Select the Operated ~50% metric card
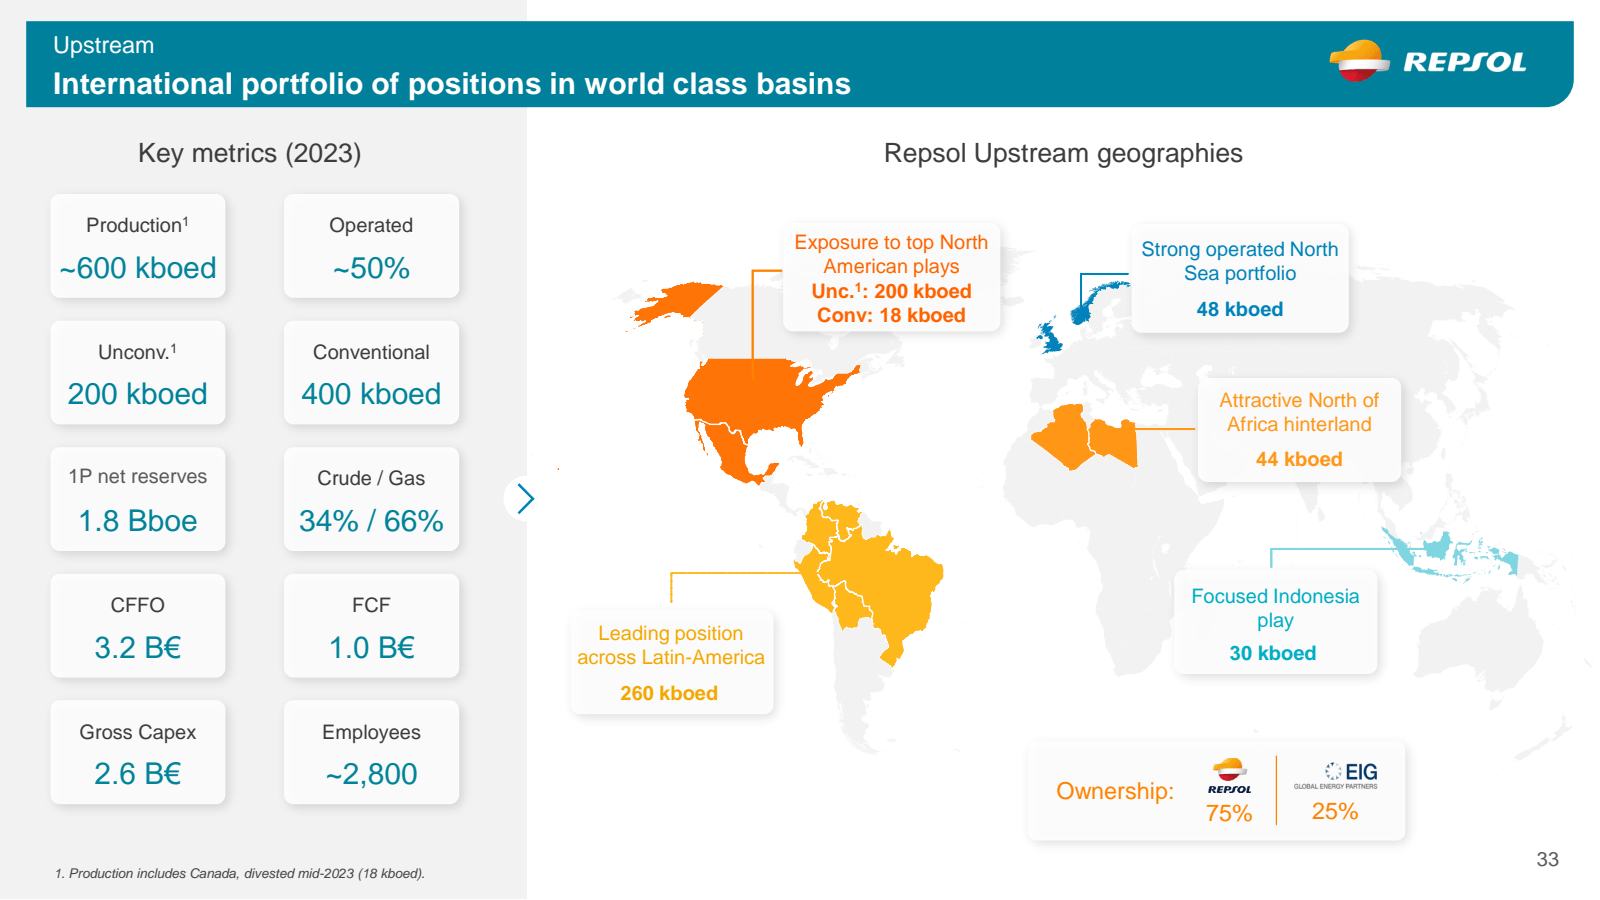Viewport: 1600px width, 900px height. [x=371, y=246]
